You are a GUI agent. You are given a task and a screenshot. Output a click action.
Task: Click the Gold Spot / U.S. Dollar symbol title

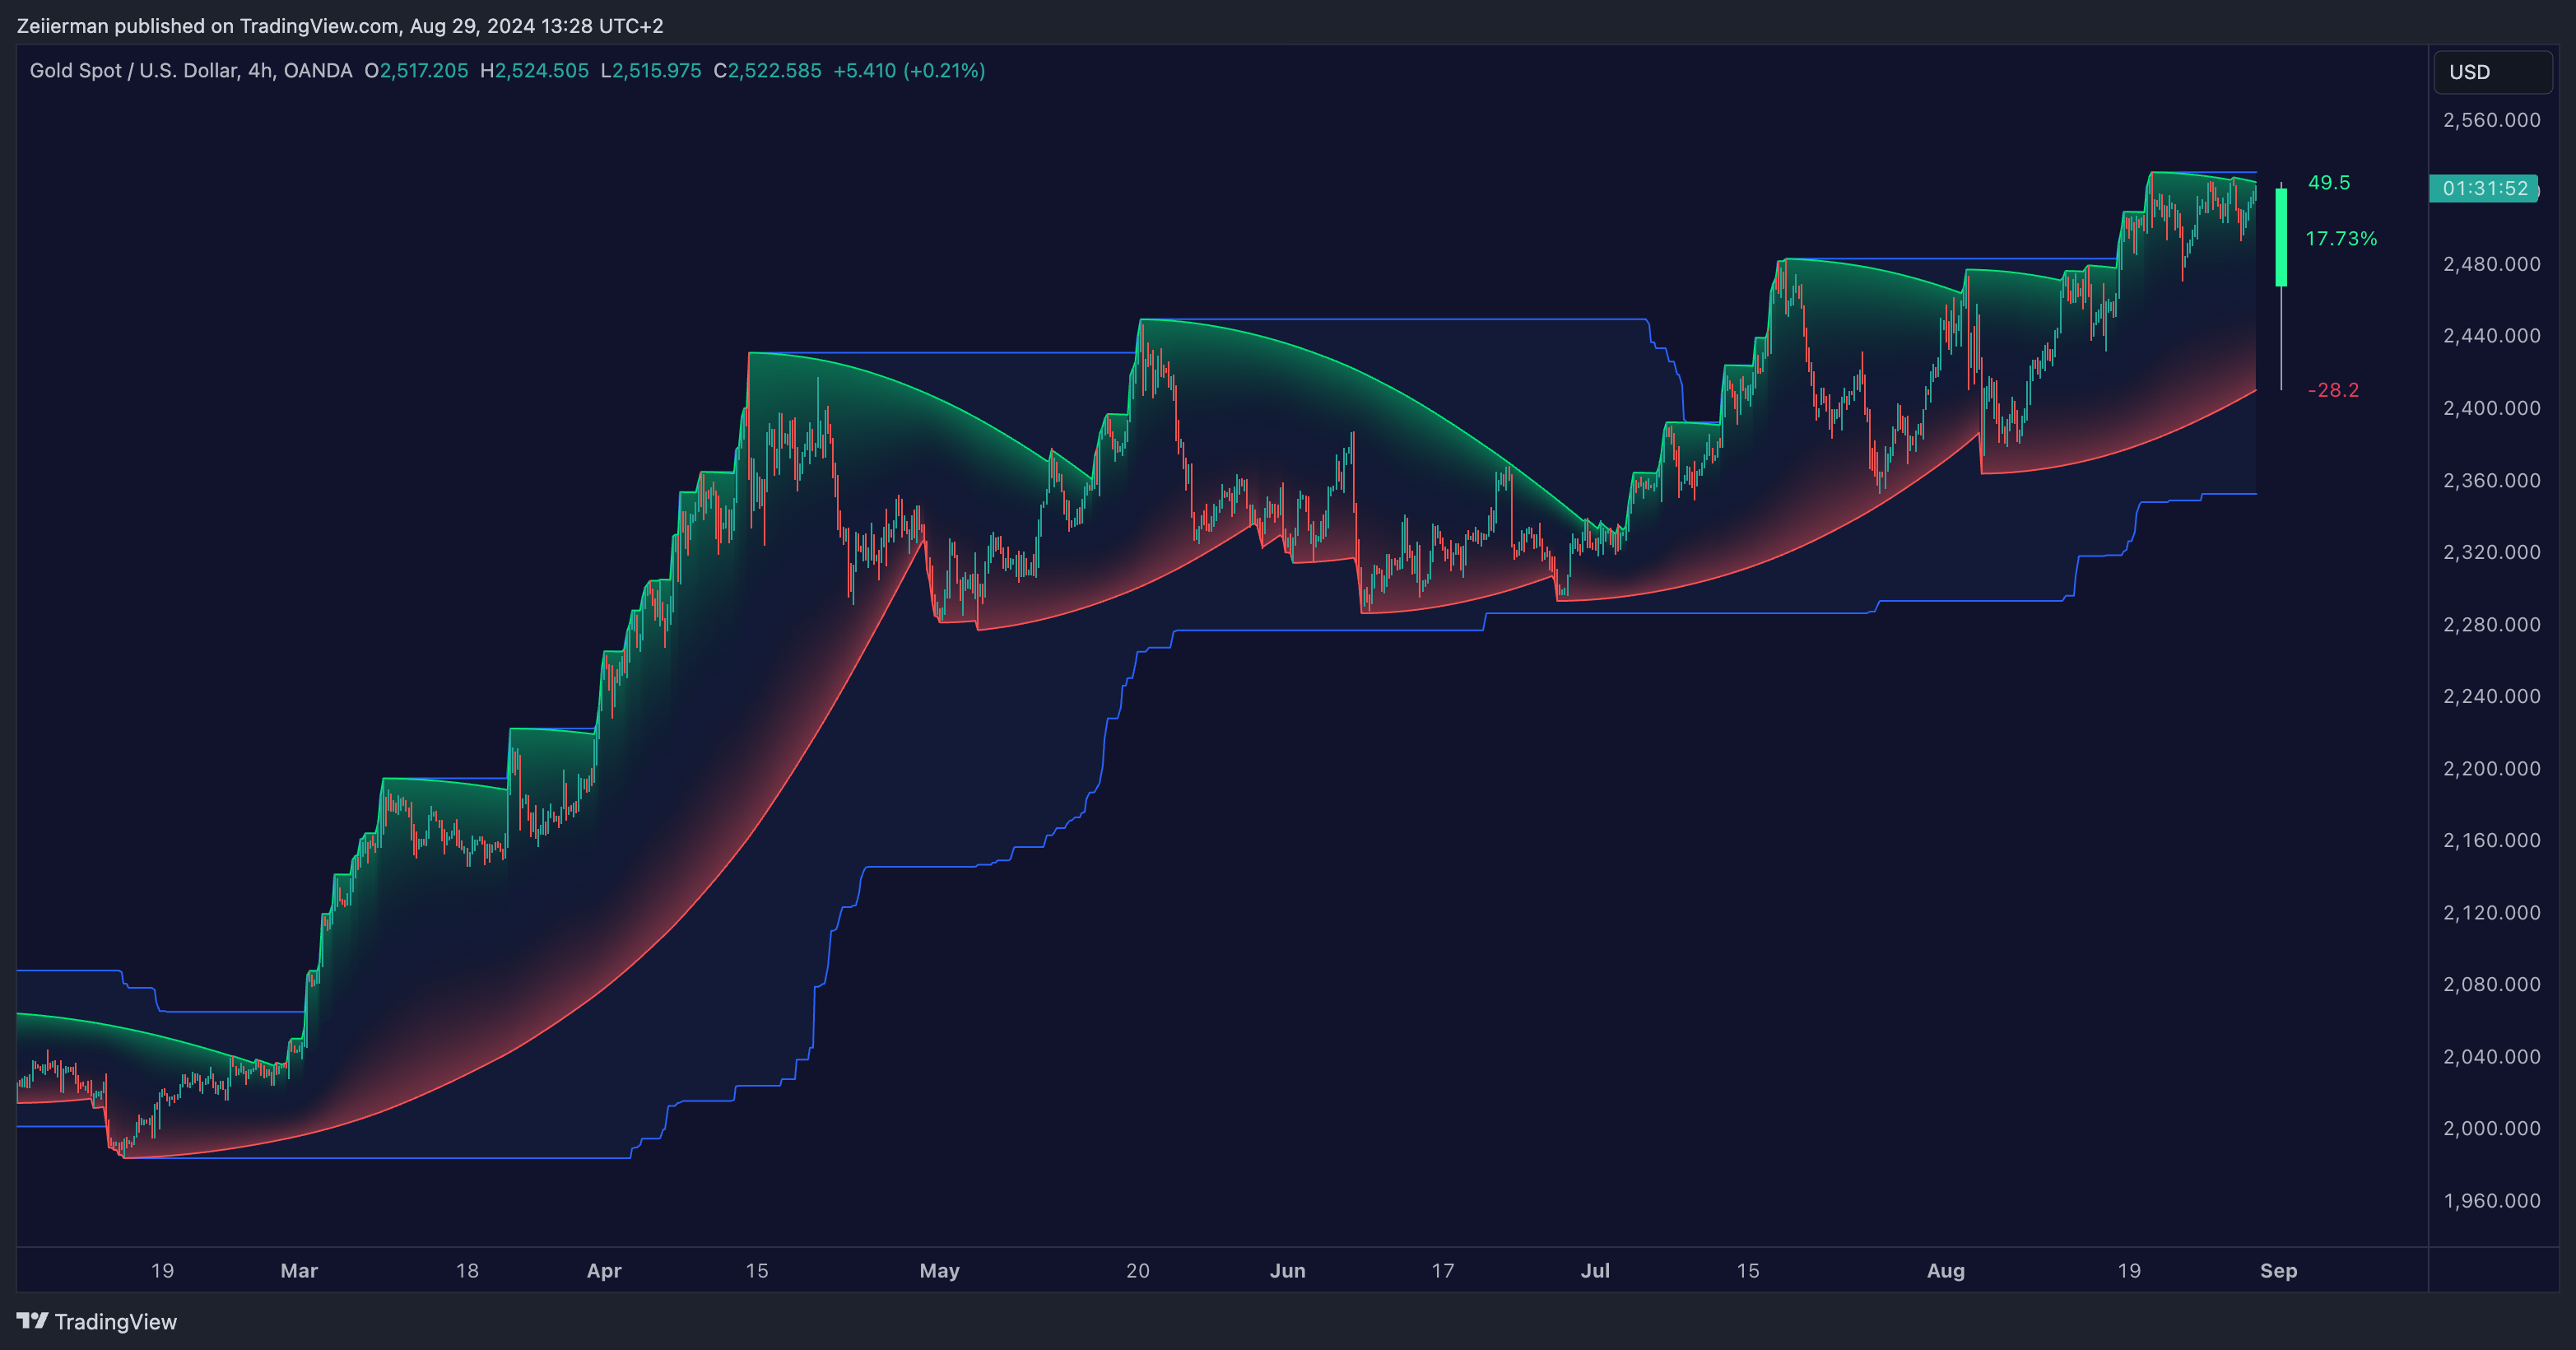pyautogui.click(x=191, y=70)
